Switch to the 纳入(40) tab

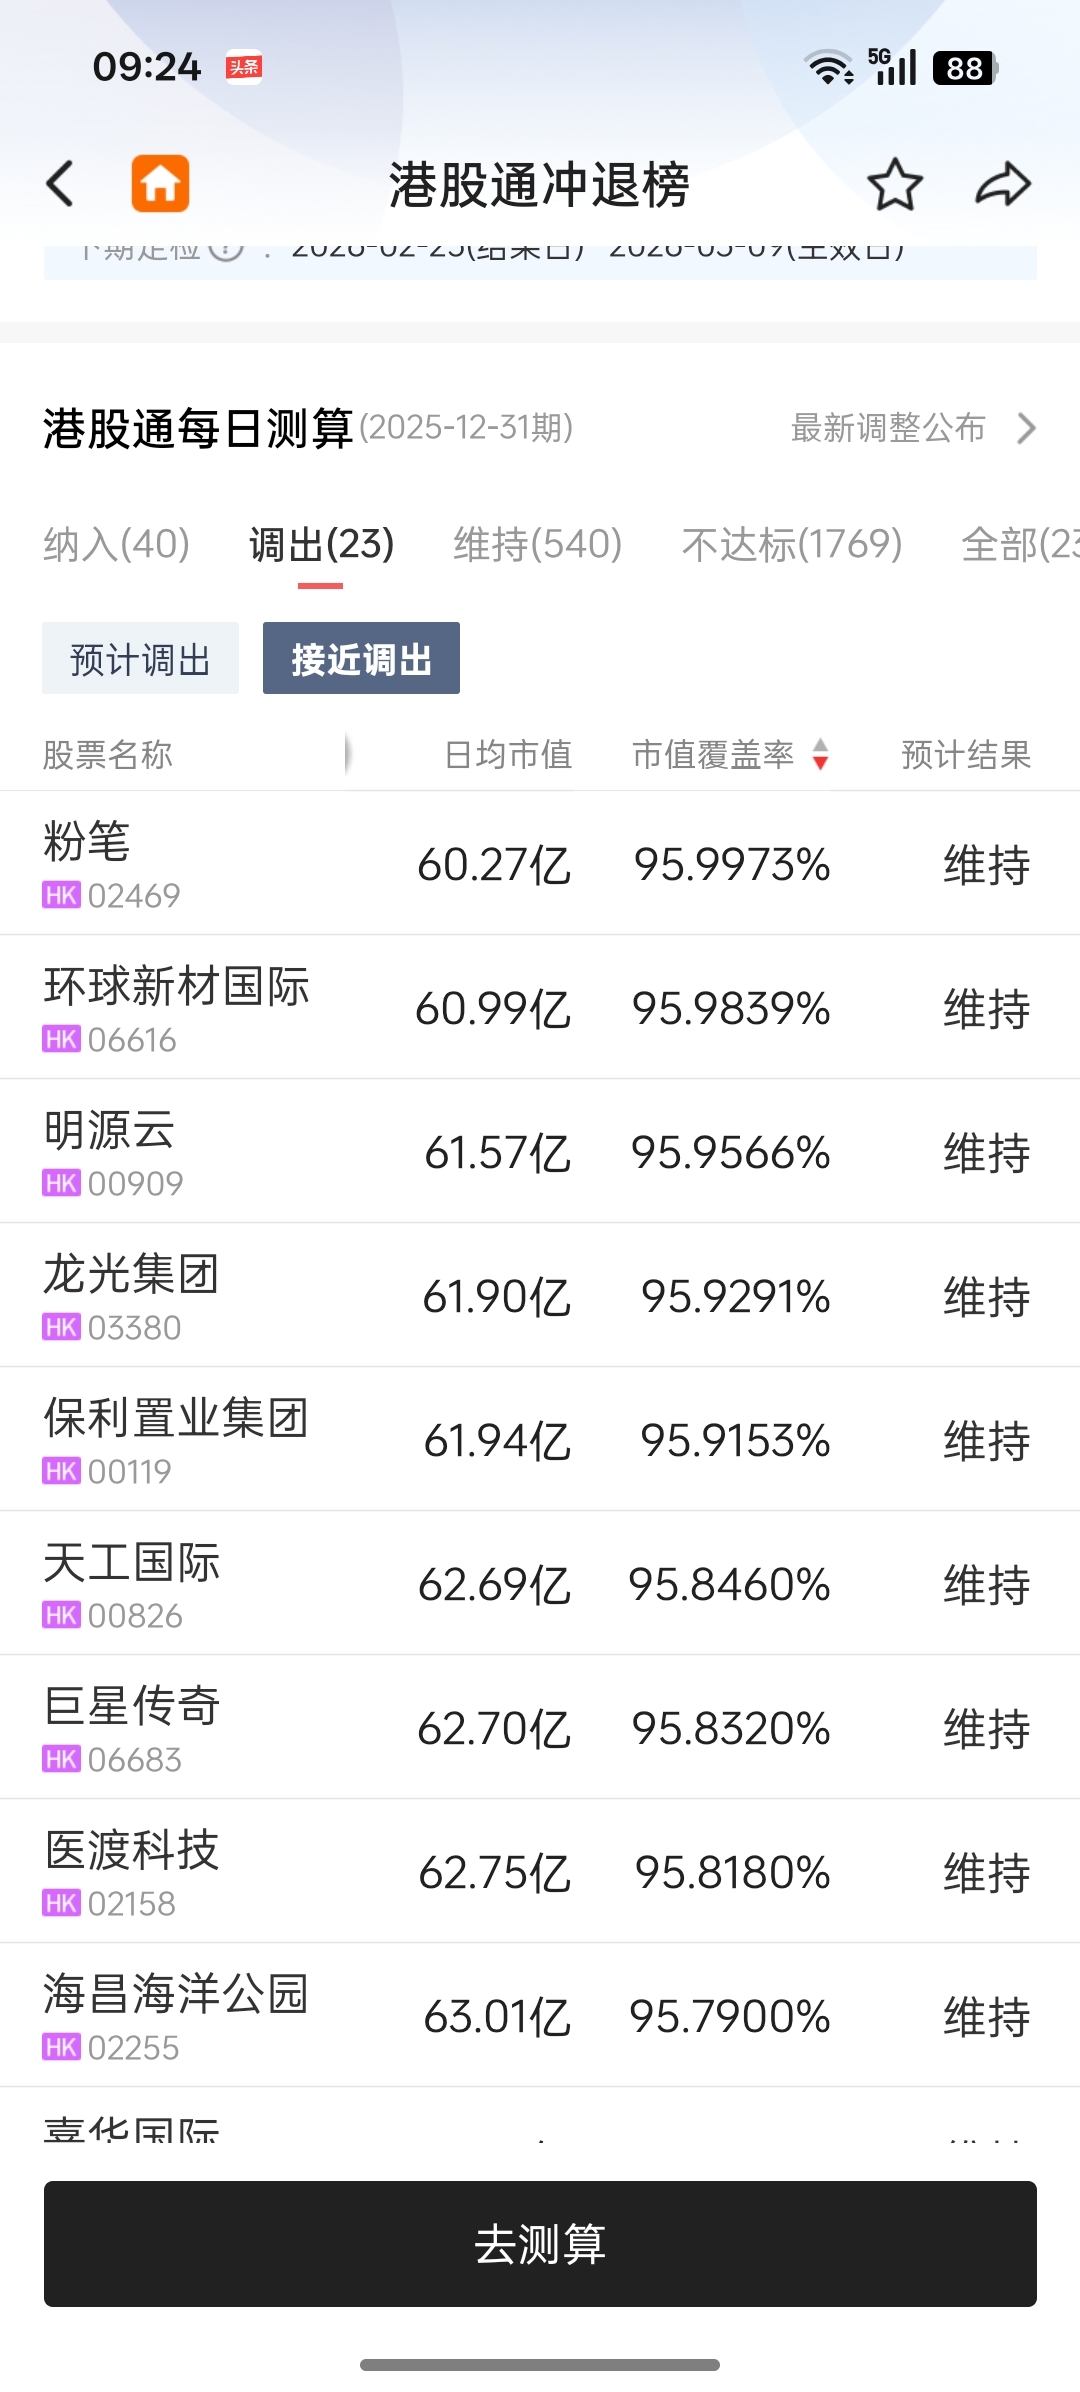[116, 544]
